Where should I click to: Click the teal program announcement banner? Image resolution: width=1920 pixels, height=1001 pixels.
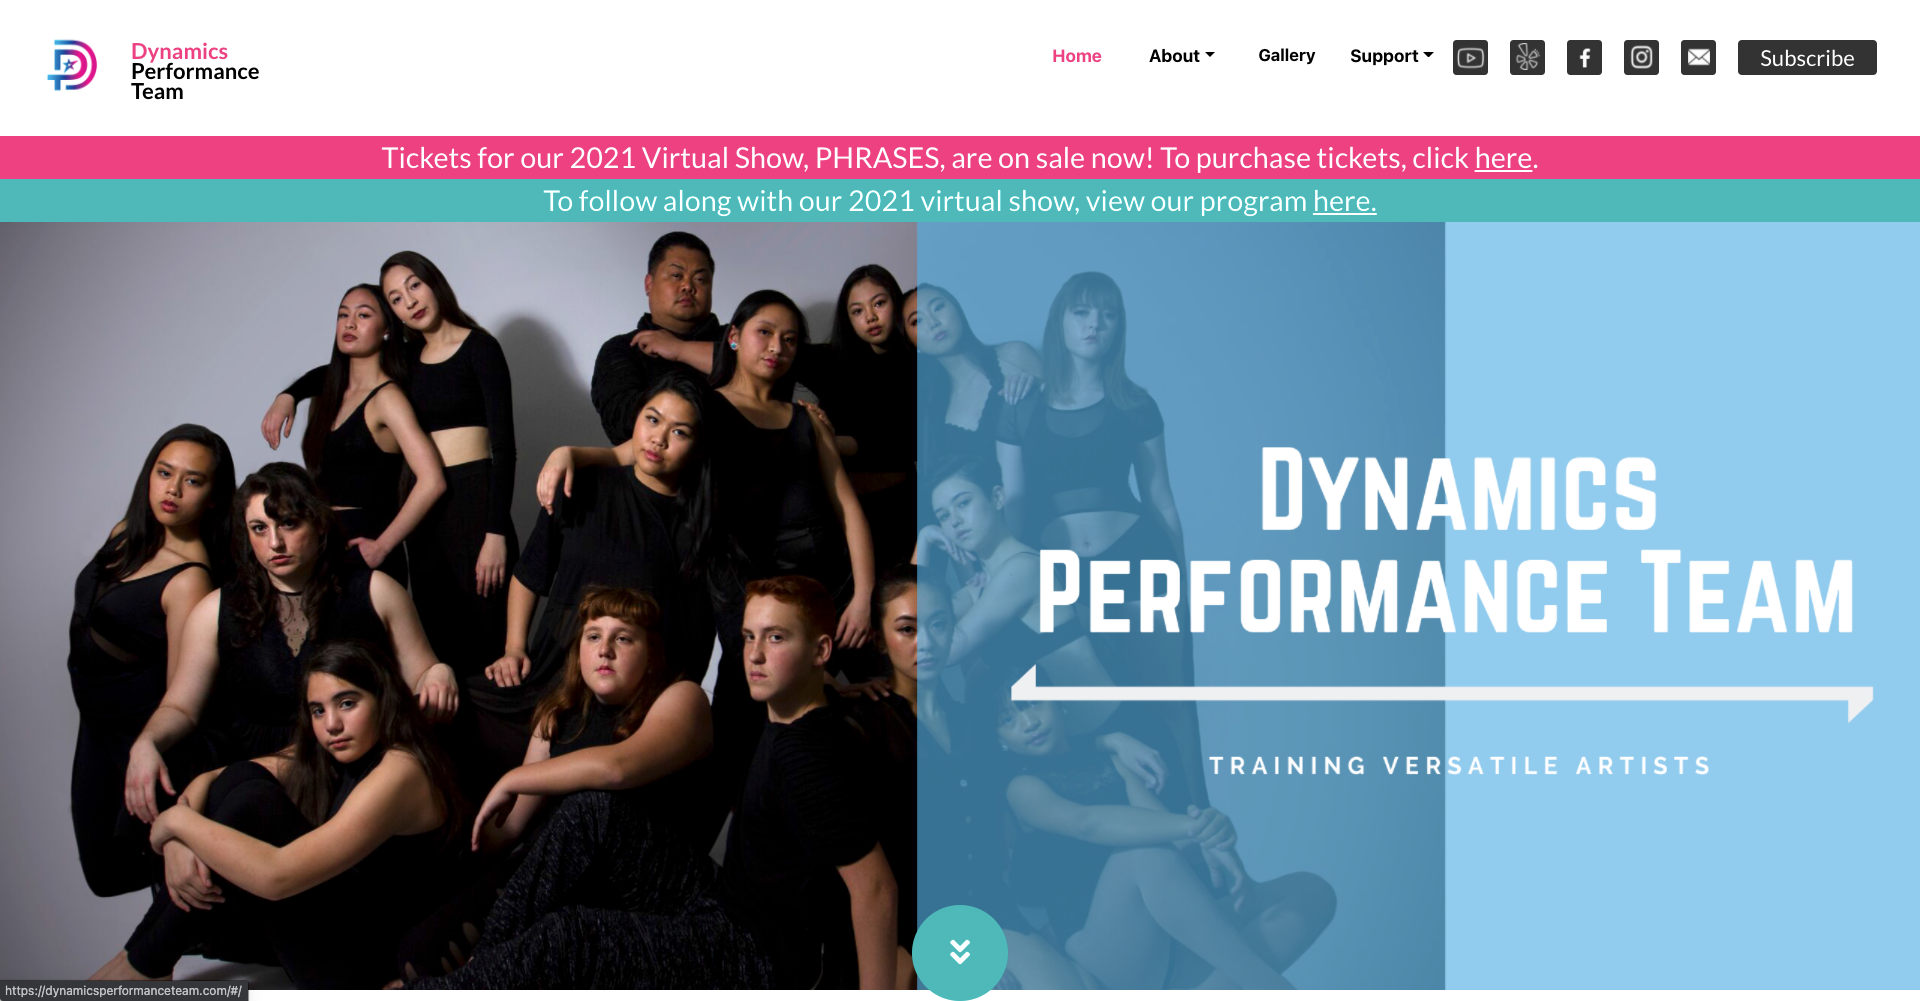tap(960, 201)
